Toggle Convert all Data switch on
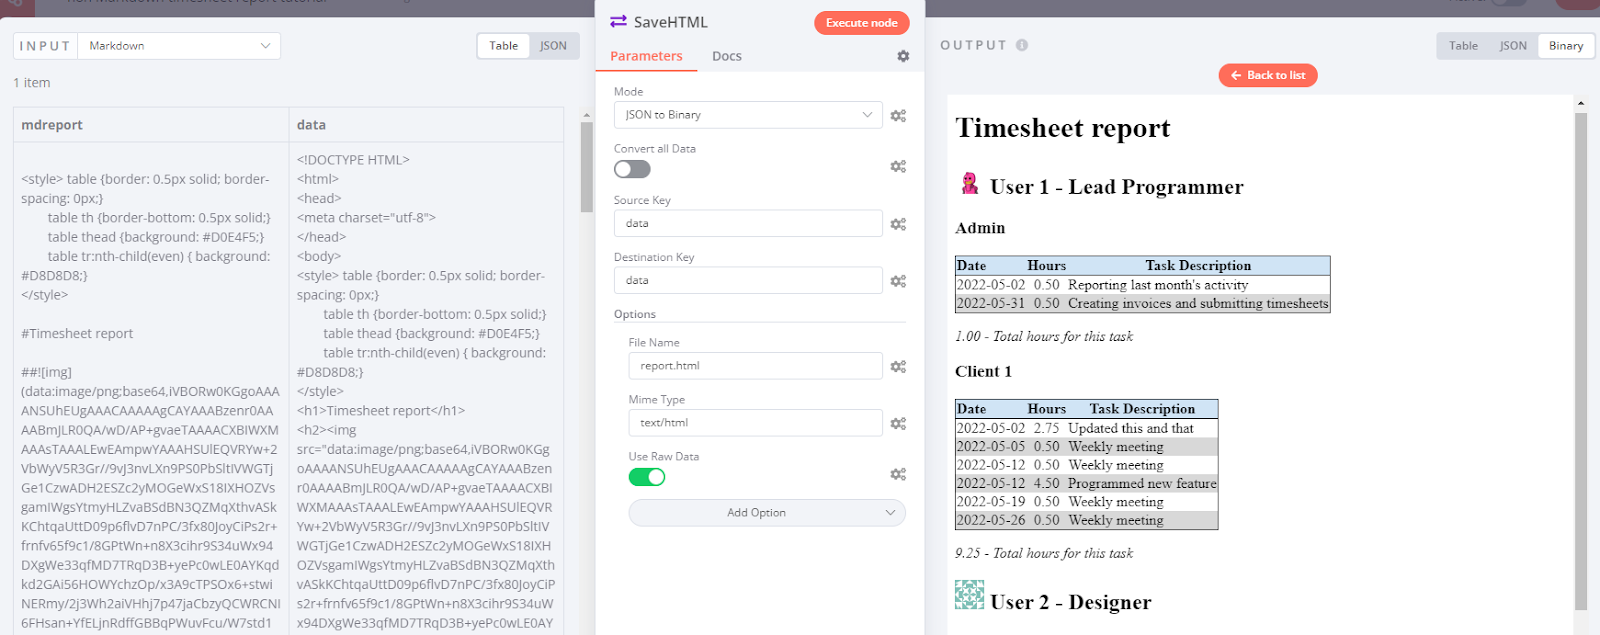 [632, 169]
